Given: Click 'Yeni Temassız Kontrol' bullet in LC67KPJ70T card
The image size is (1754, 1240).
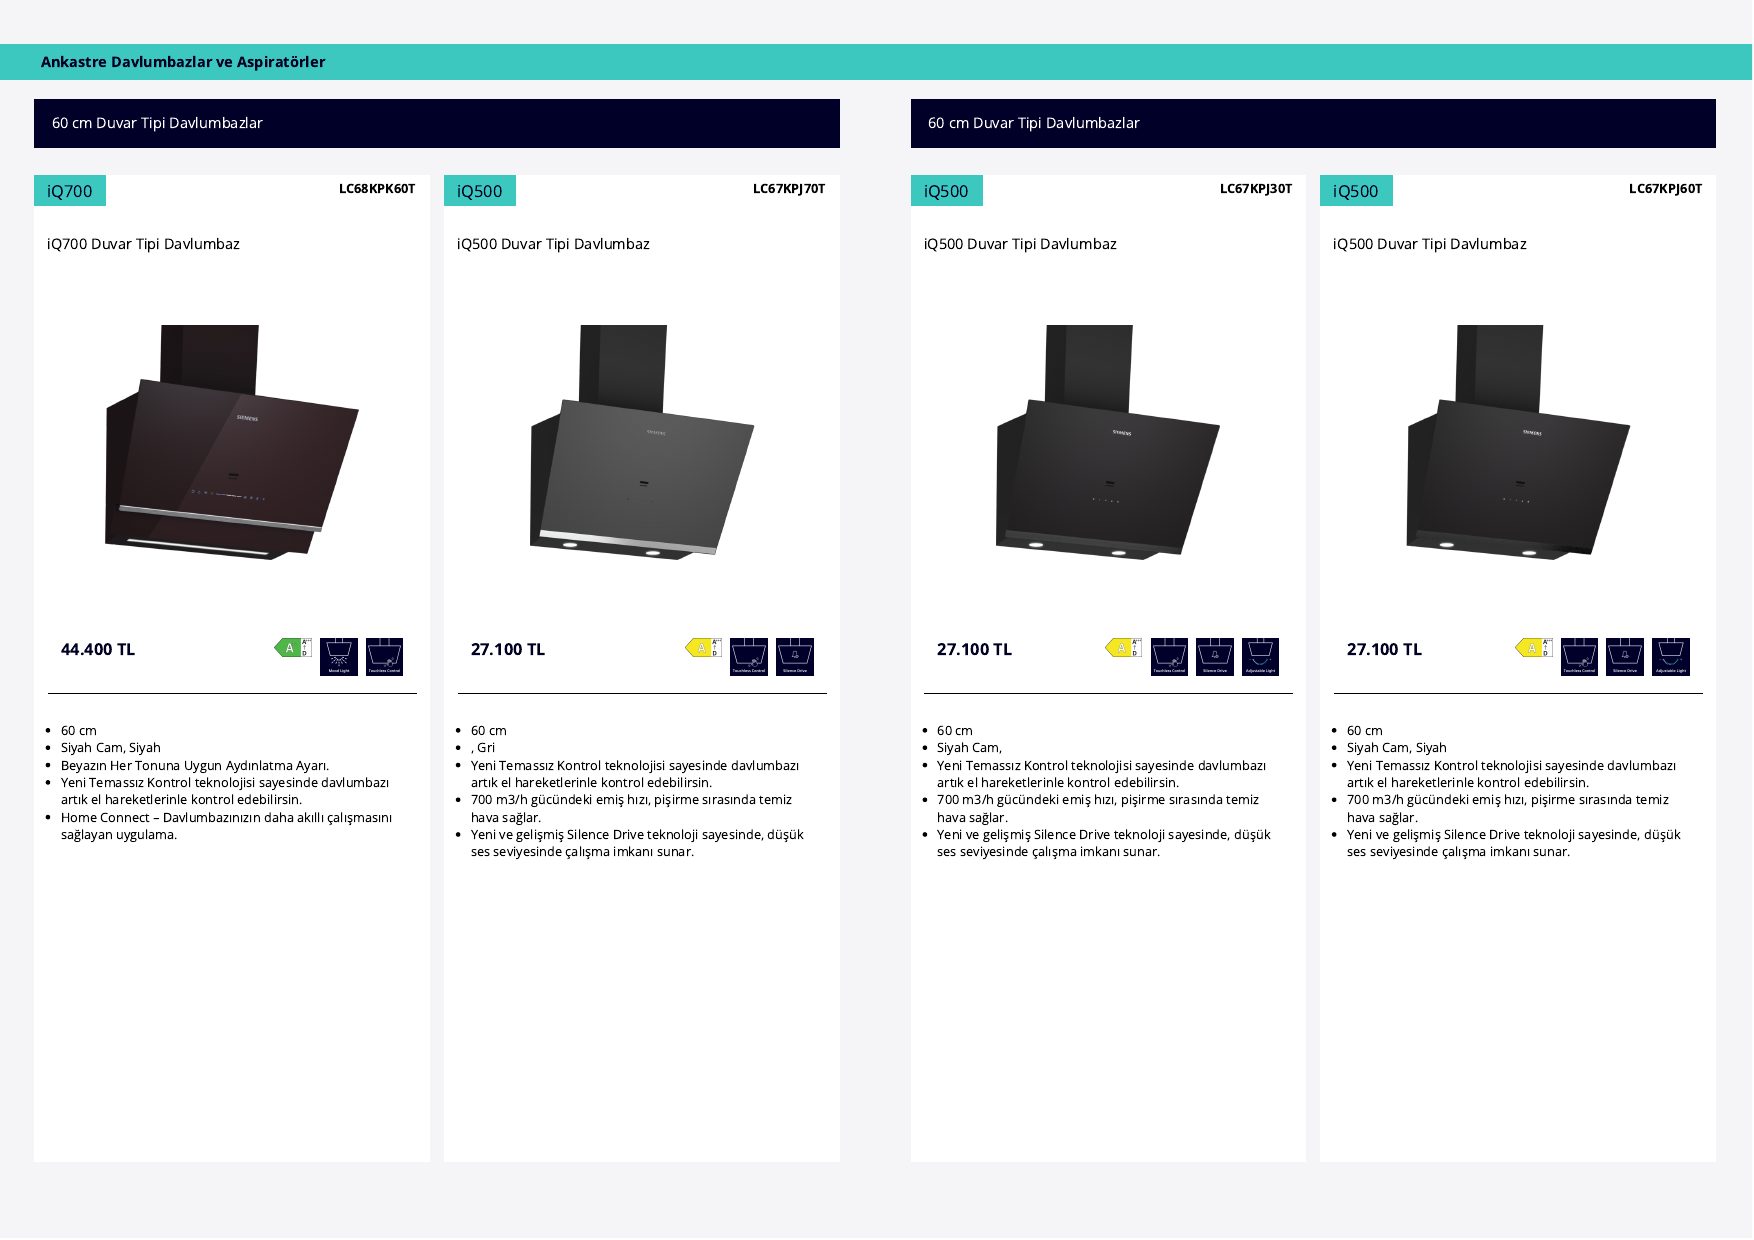Looking at the screenshot, I should pos(635,774).
